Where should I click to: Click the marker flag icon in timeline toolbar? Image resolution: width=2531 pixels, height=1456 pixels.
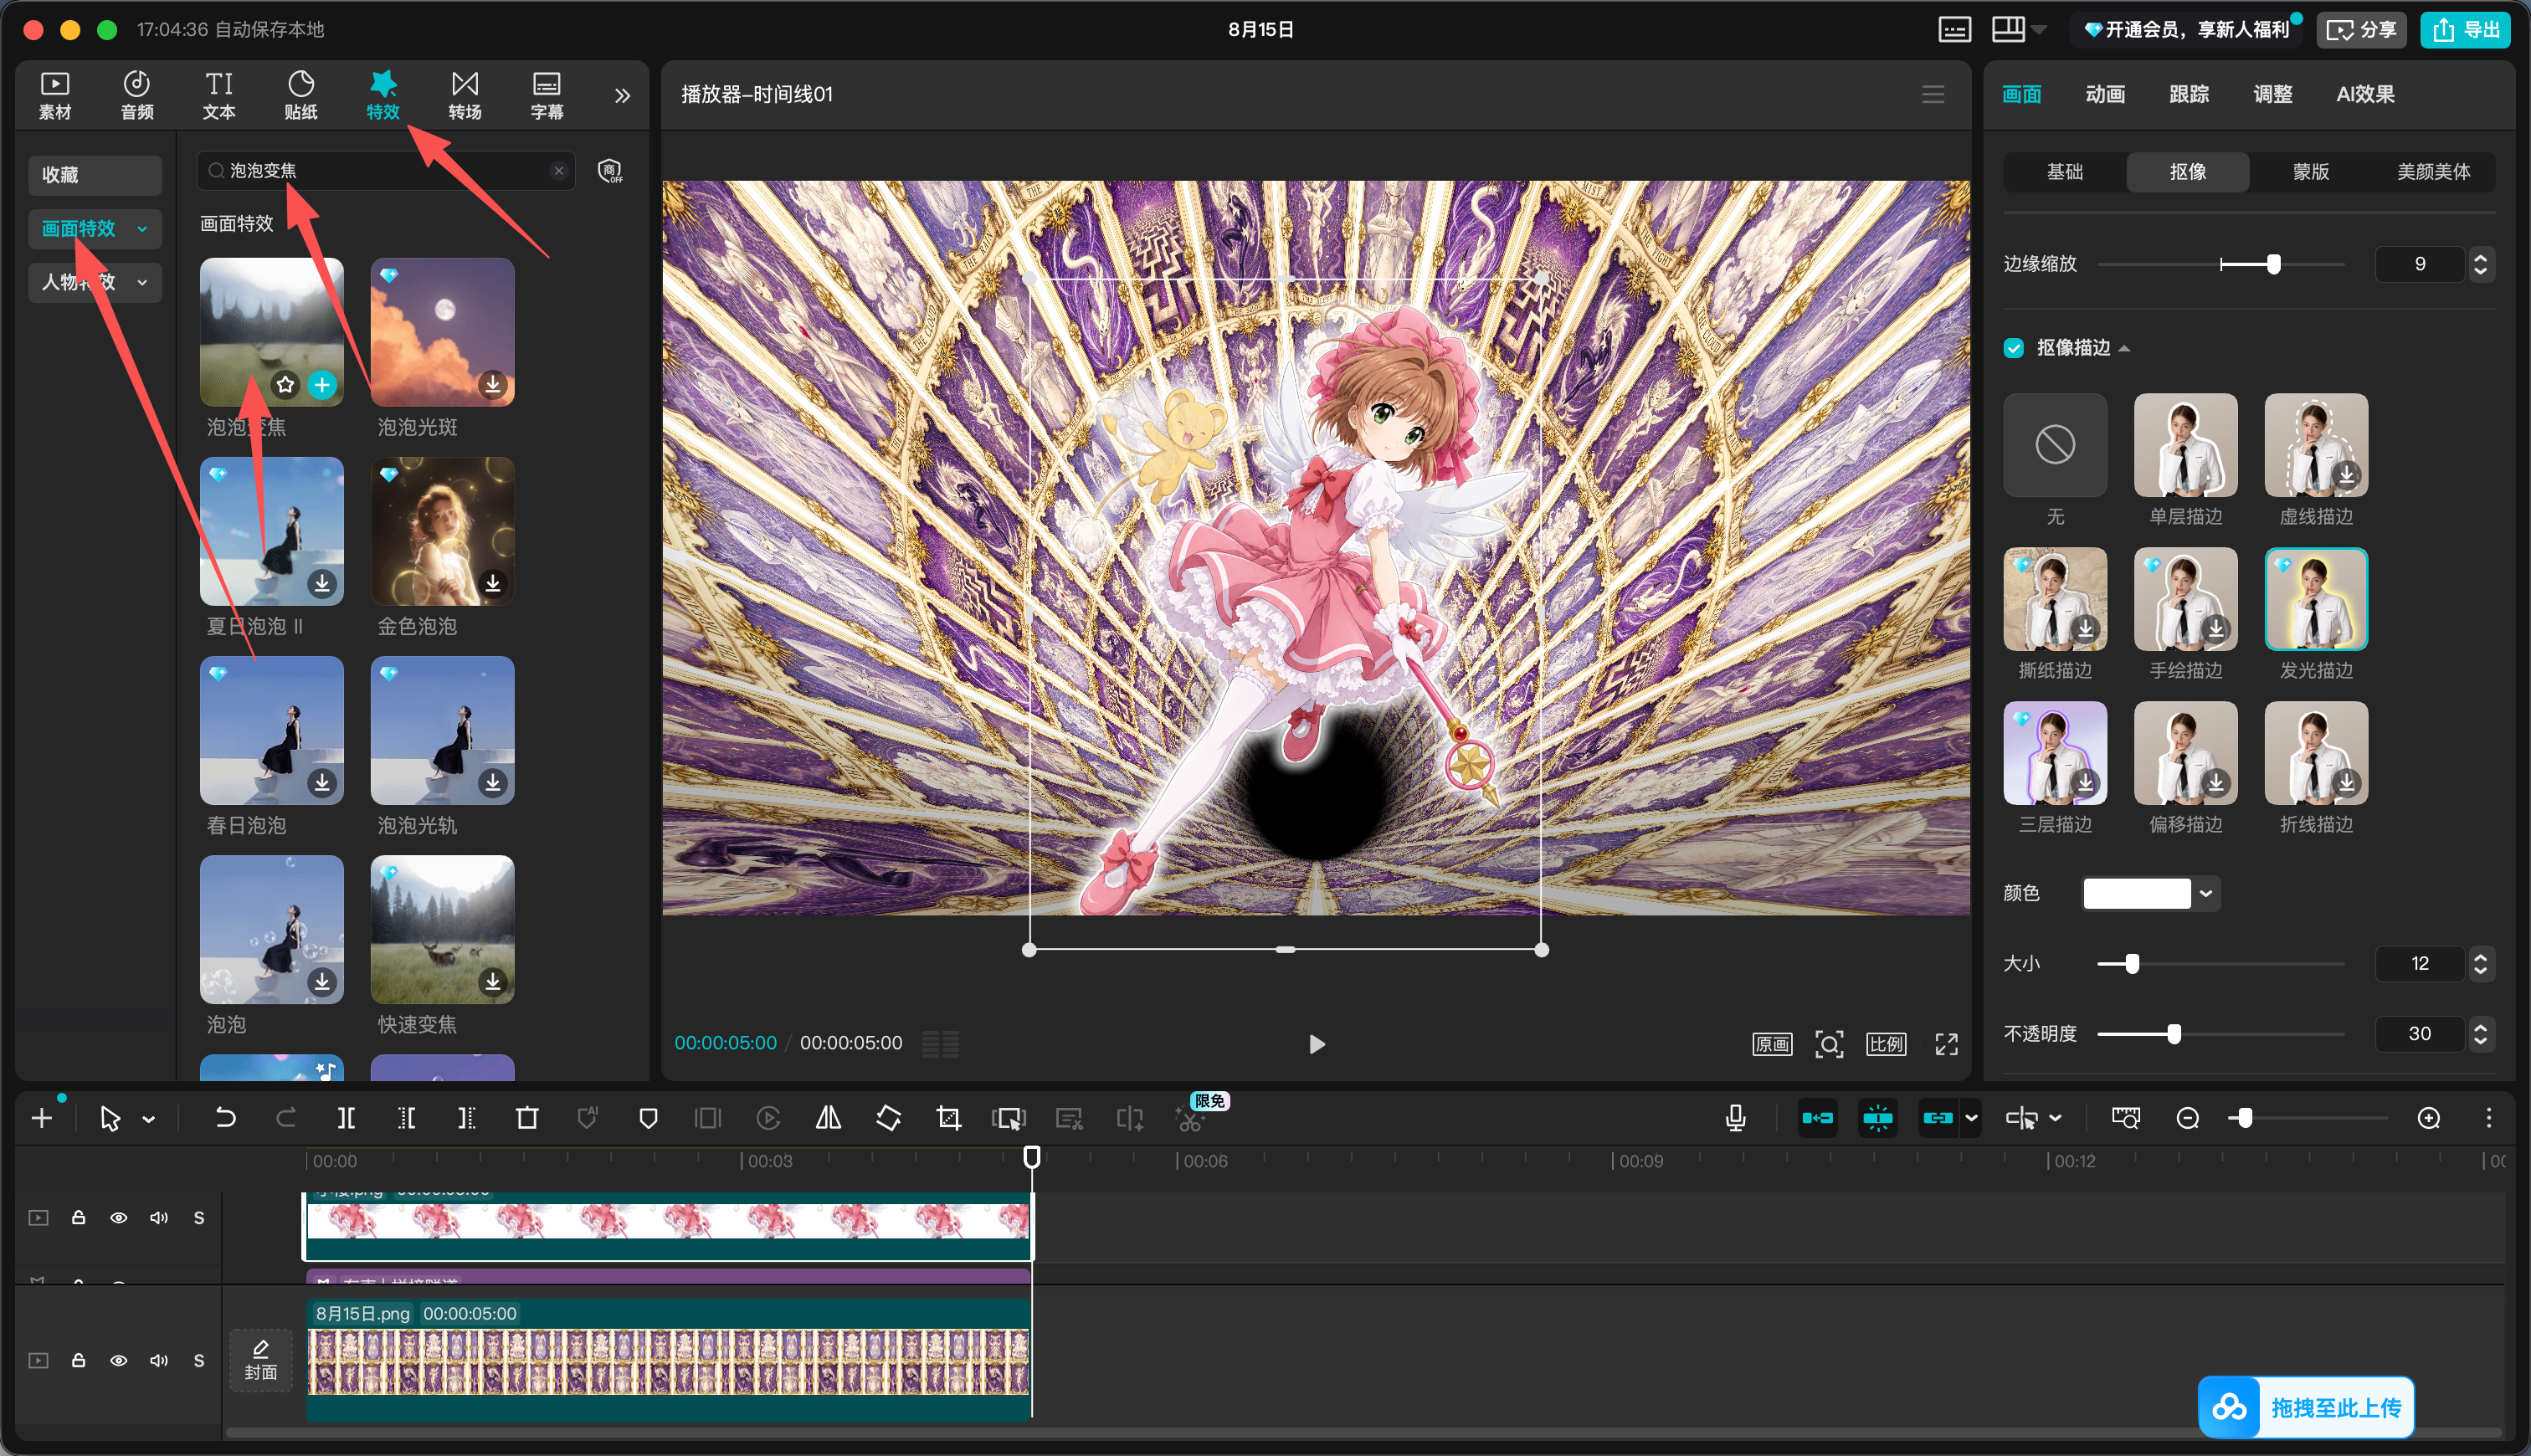click(x=648, y=1118)
